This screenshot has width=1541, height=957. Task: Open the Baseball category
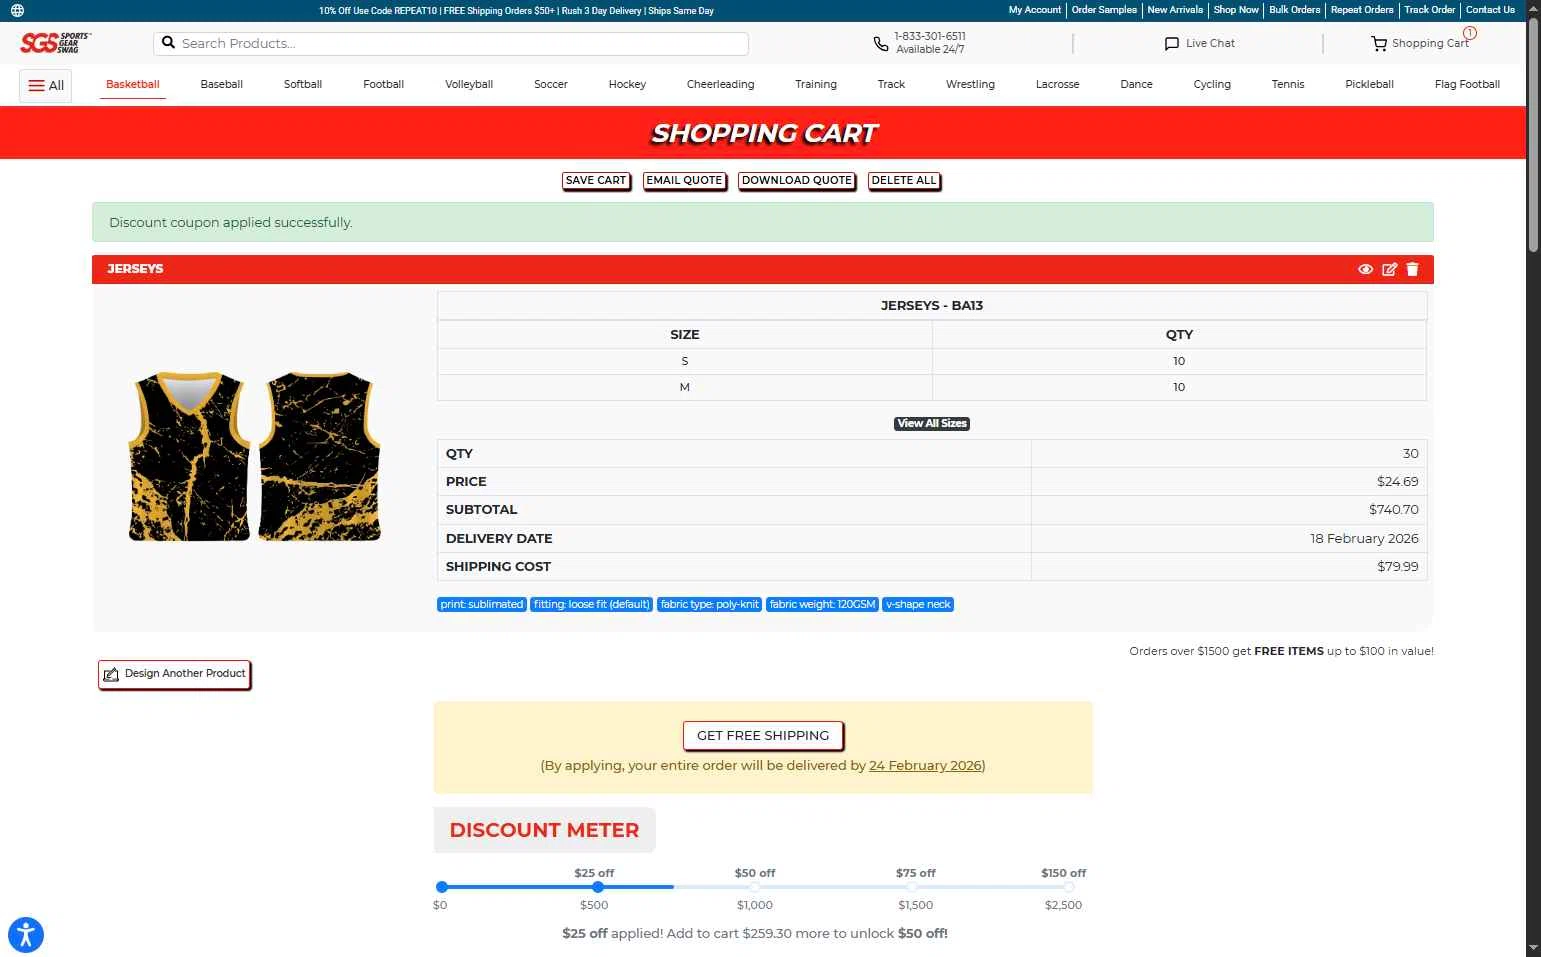(x=222, y=84)
